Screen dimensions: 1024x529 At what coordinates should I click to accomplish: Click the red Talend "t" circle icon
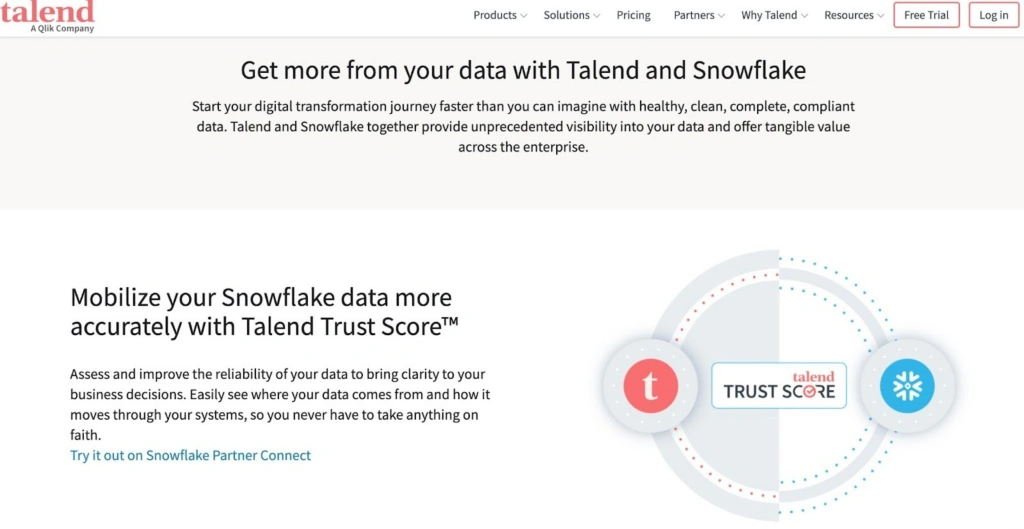point(651,386)
